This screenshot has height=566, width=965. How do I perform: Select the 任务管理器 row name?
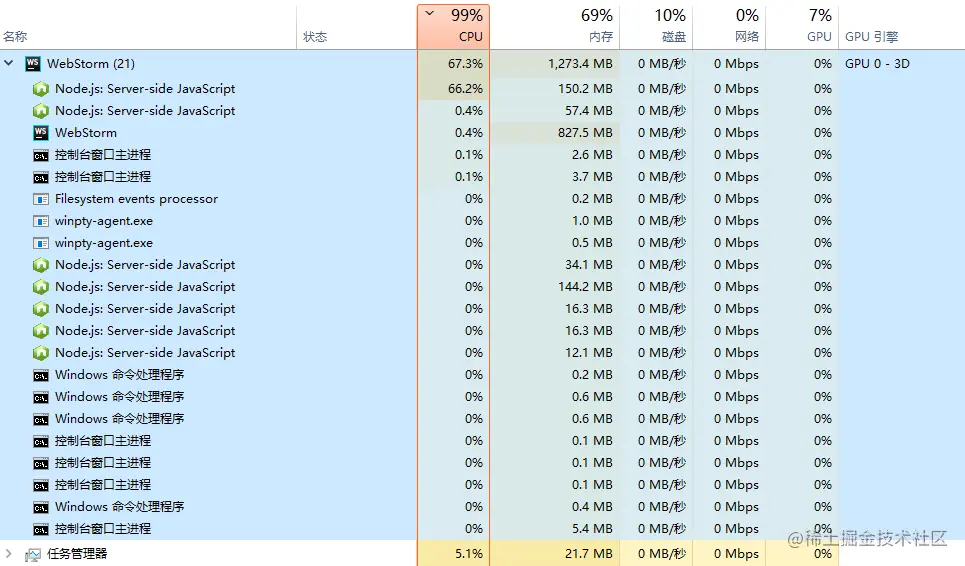click(77, 554)
